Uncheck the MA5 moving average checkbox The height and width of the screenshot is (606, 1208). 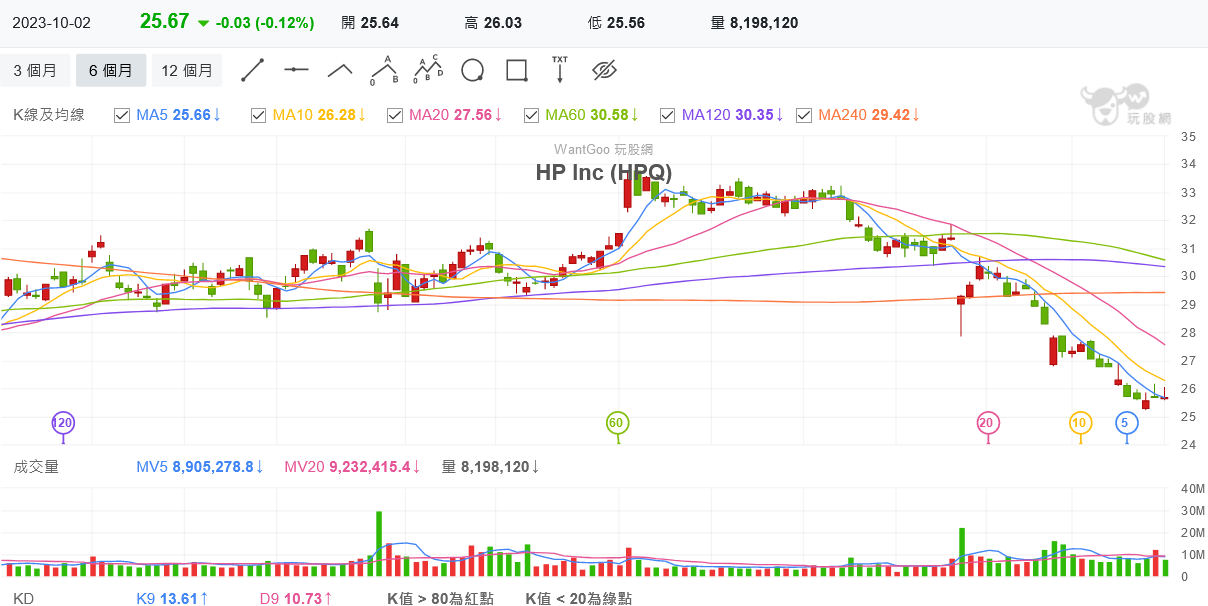(122, 115)
